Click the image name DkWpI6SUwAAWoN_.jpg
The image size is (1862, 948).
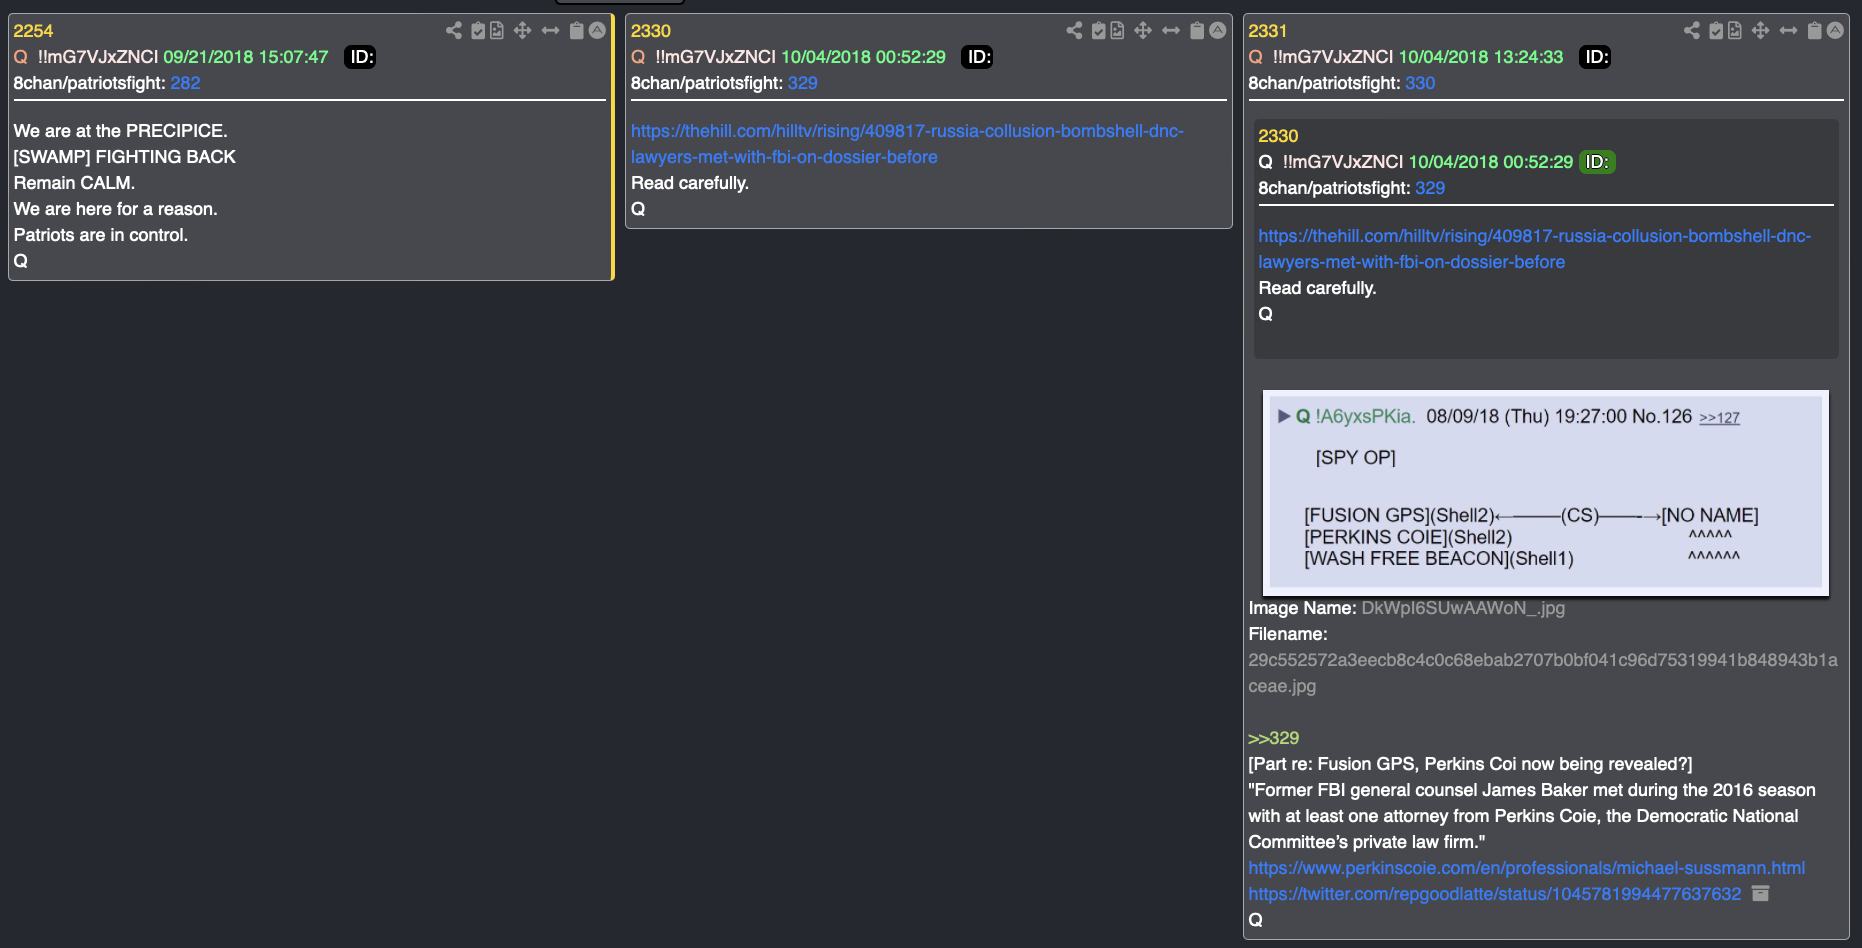coord(1463,608)
